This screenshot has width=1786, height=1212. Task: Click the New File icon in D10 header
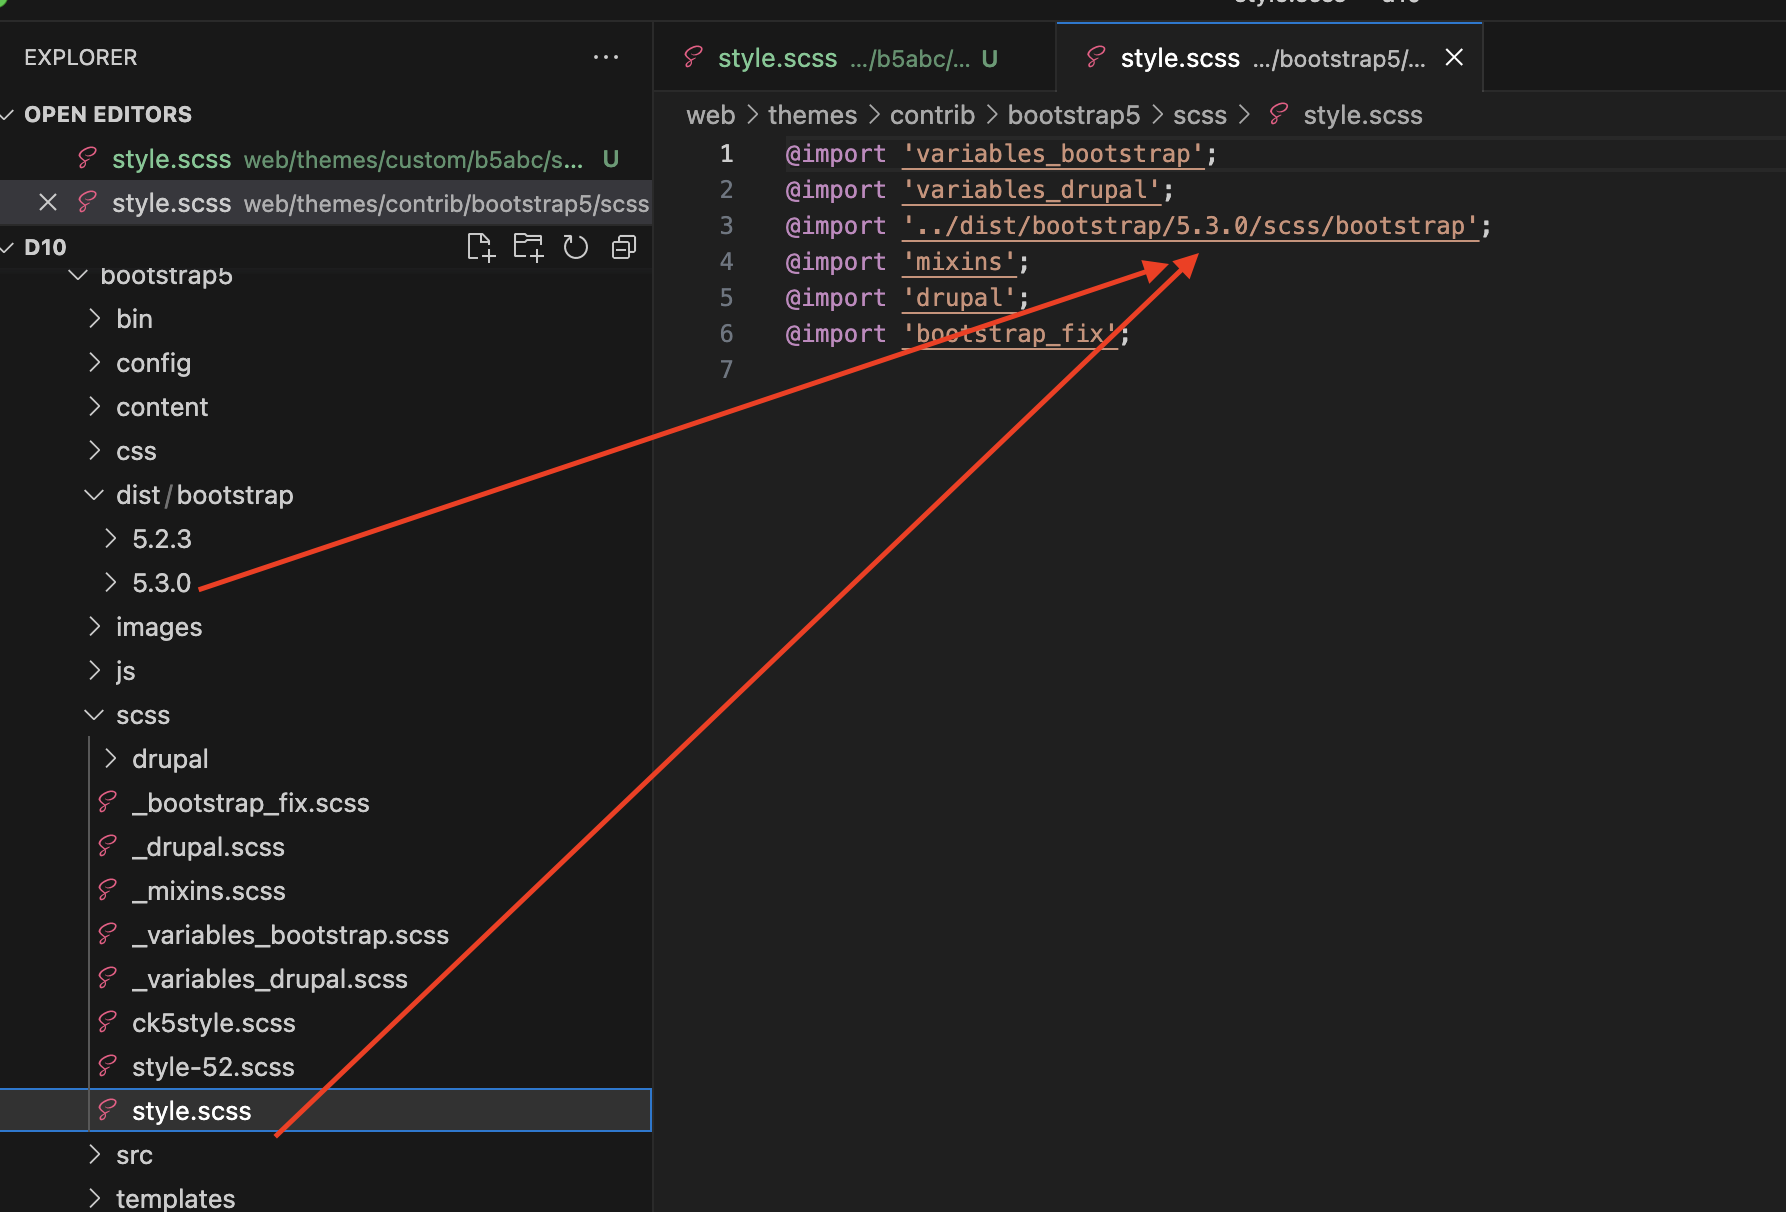pos(480,247)
